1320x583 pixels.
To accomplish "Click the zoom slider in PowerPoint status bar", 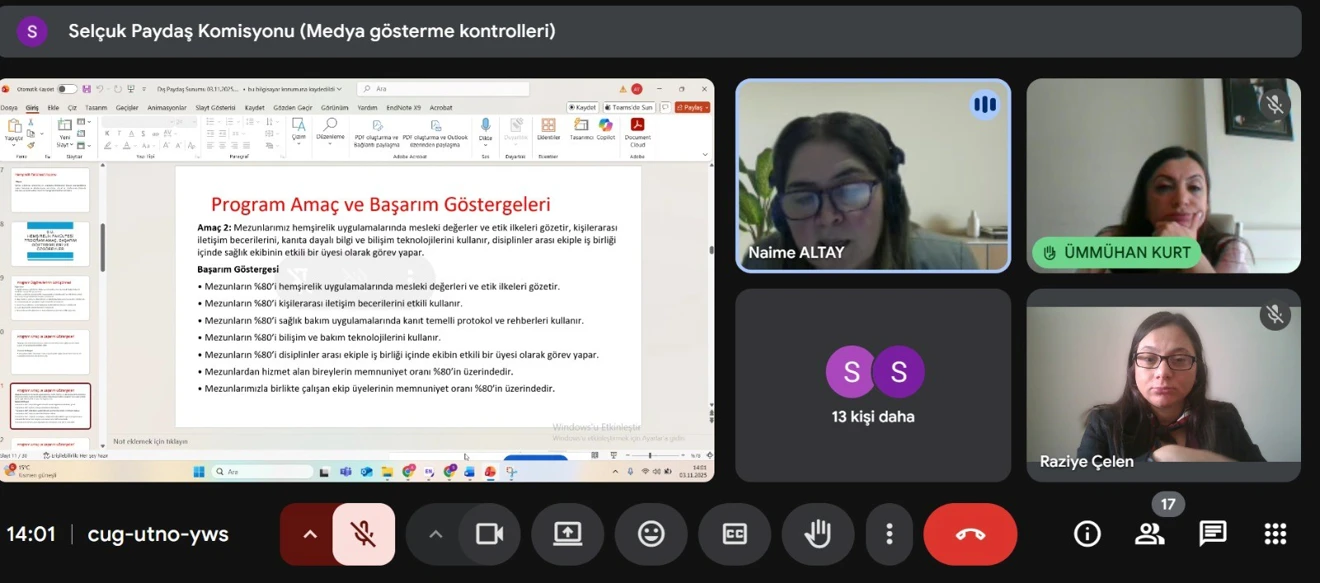I will 650,456.
